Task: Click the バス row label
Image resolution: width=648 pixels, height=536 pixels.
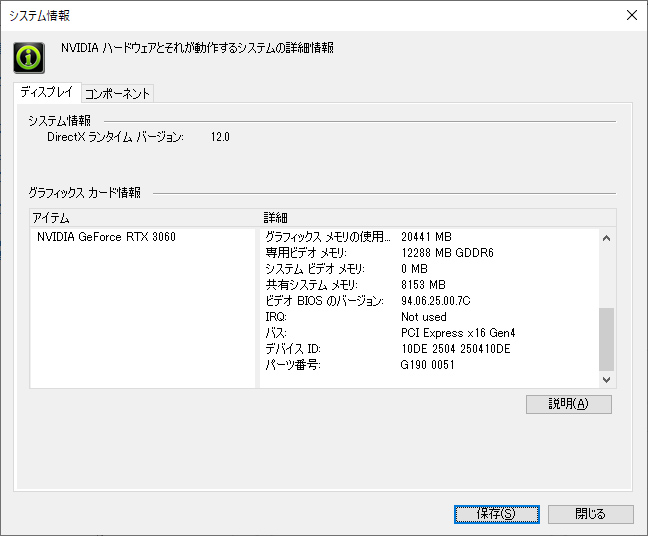Action: [x=276, y=333]
